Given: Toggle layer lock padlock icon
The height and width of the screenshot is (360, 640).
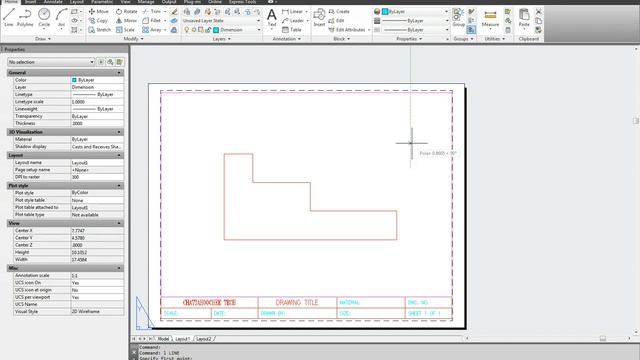Looking at the screenshot, I should (x=208, y=30).
